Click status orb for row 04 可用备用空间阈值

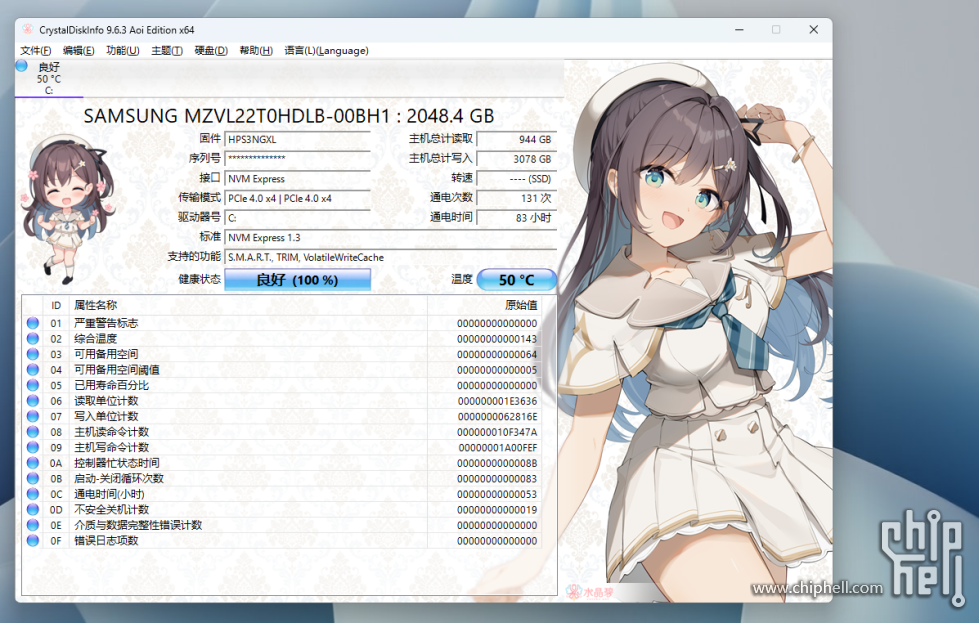(32, 370)
